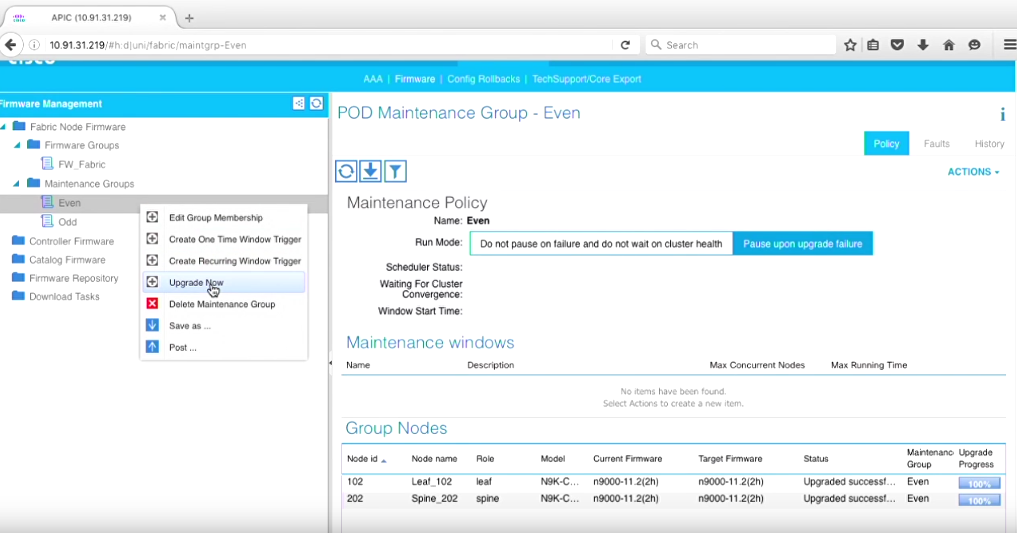The width and height of the screenshot is (1017, 533).
Task: Refresh the Firmware Management navigation pane
Action: coord(316,103)
